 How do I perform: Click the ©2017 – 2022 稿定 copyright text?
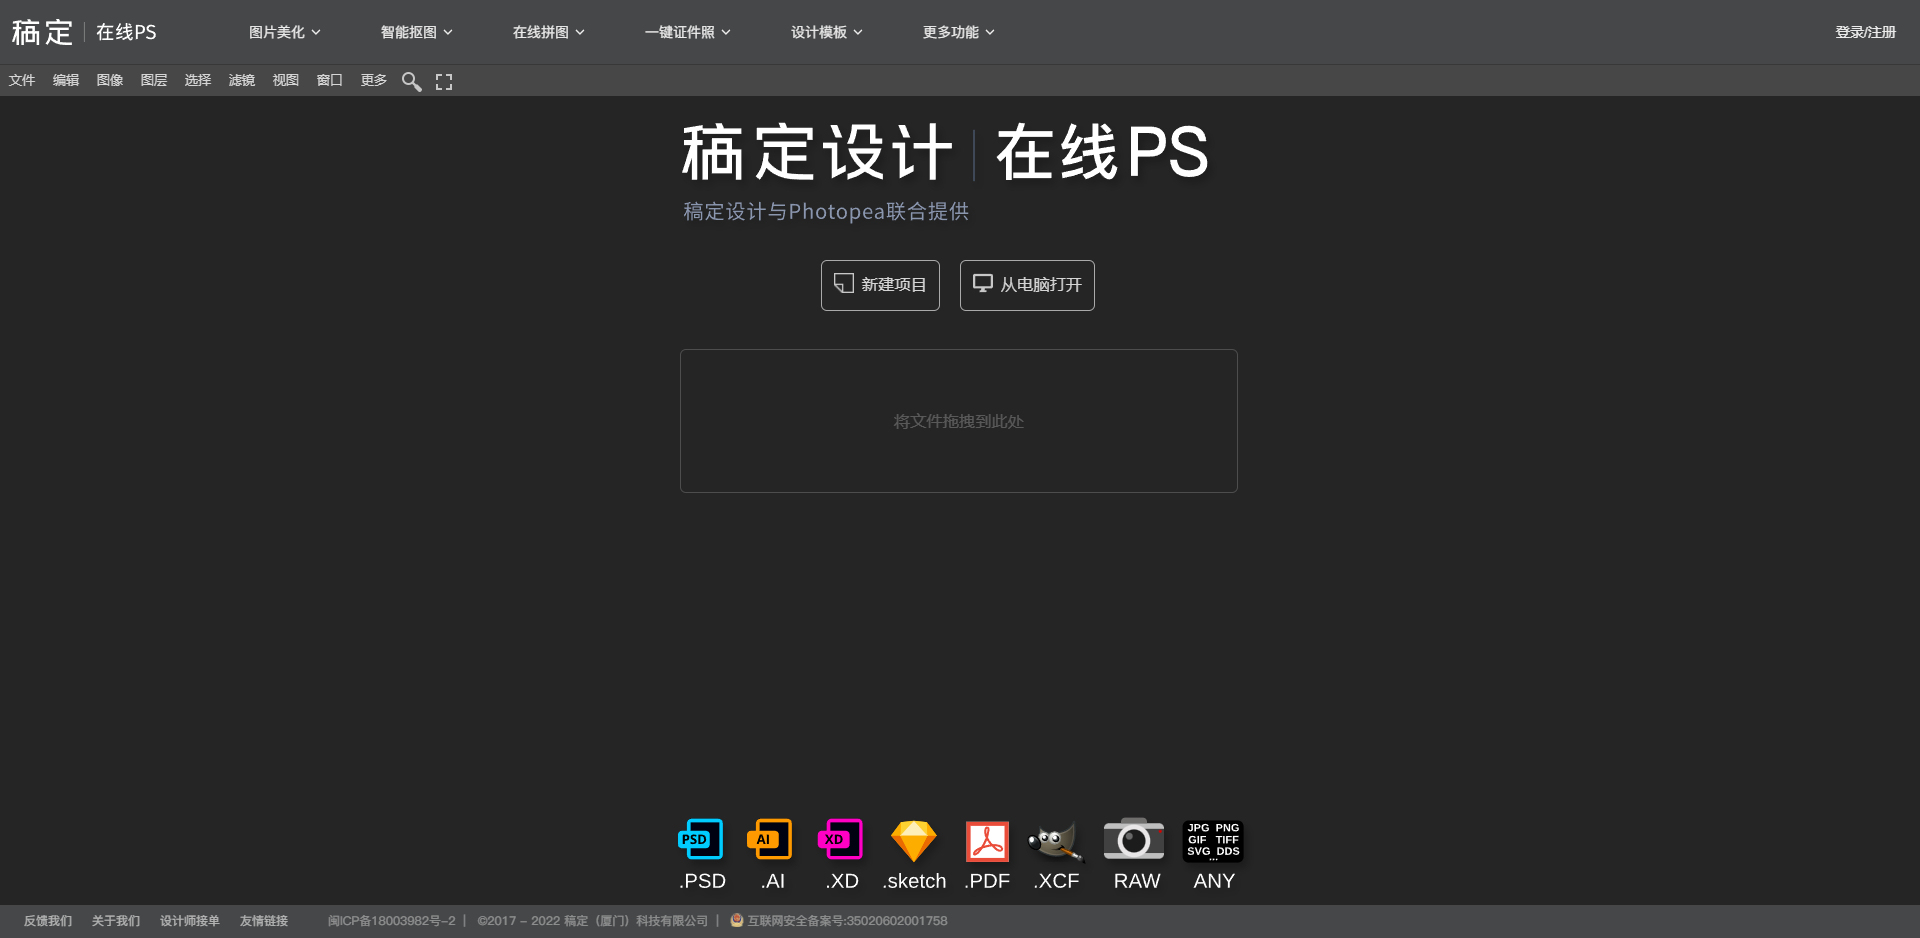pyautogui.click(x=593, y=921)
